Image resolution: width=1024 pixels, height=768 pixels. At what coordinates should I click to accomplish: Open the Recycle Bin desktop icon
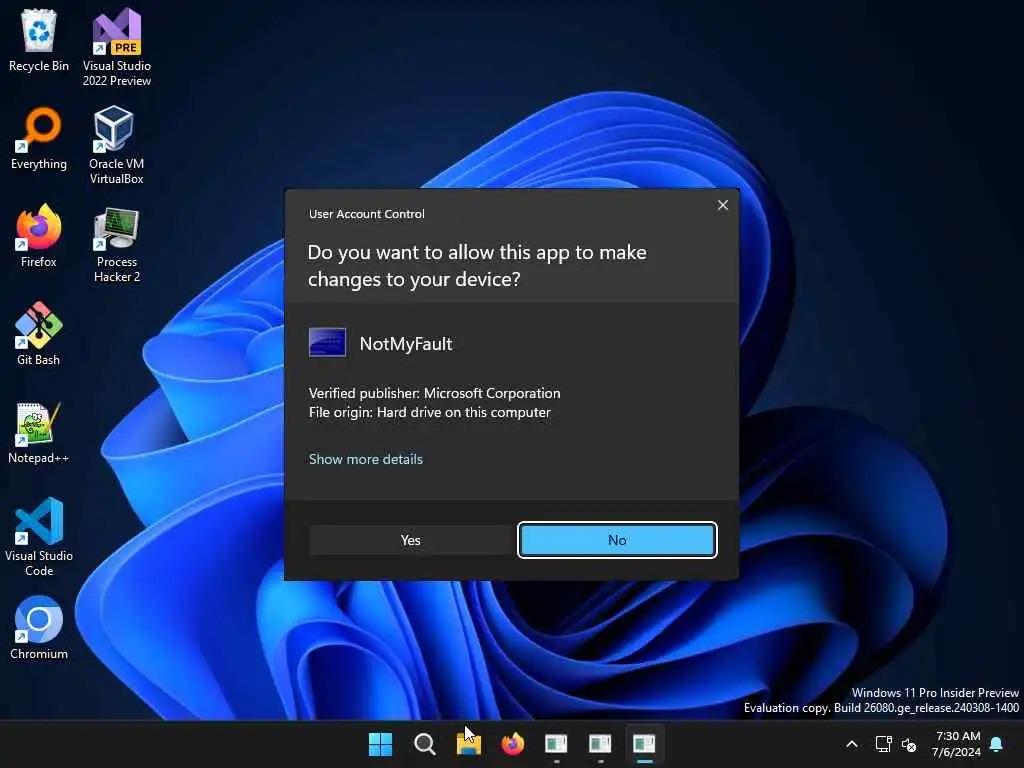click(39, 40)
